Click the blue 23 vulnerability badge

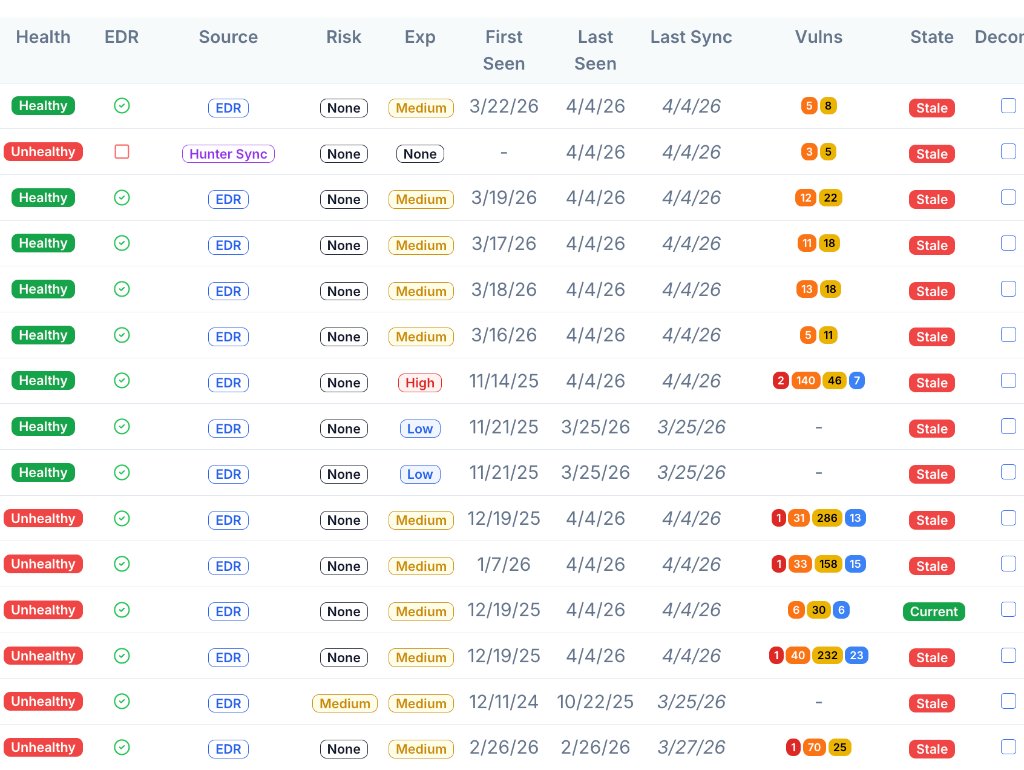(x=857, y=655)
